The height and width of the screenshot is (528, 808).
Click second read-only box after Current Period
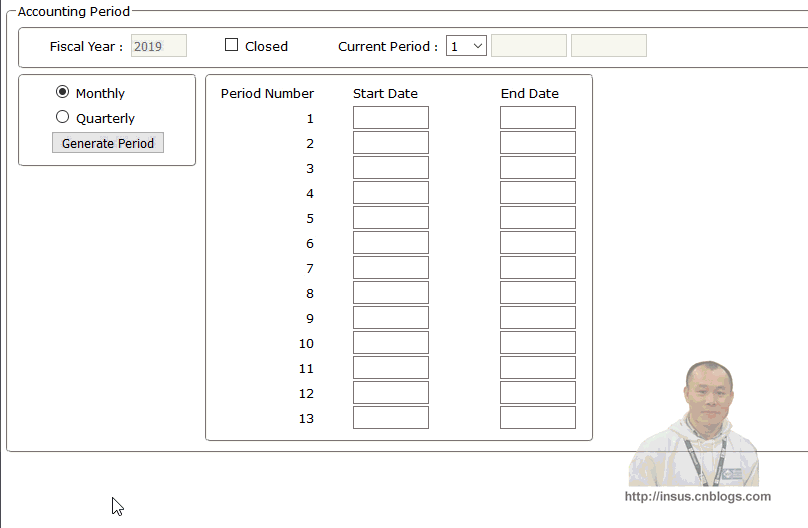click(608, 46)
